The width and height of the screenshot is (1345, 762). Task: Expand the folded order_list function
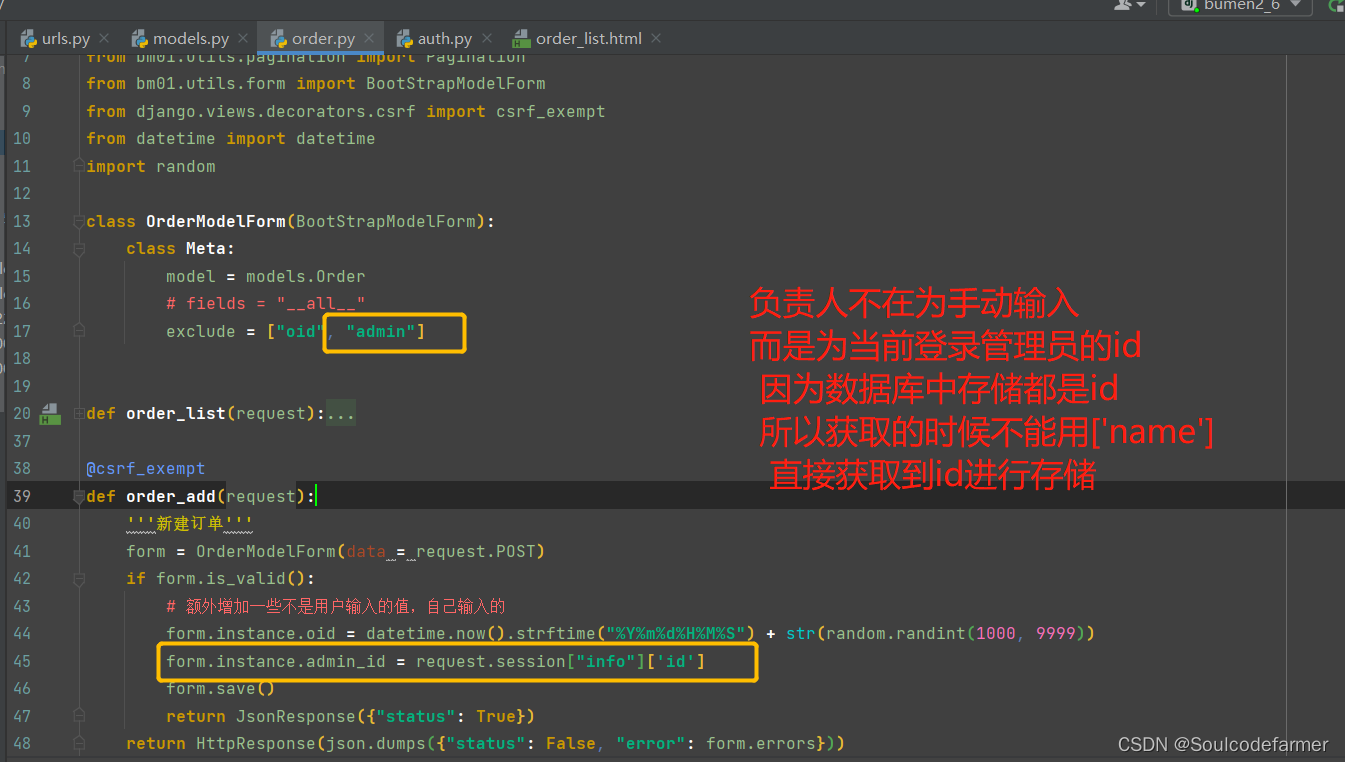78,414
